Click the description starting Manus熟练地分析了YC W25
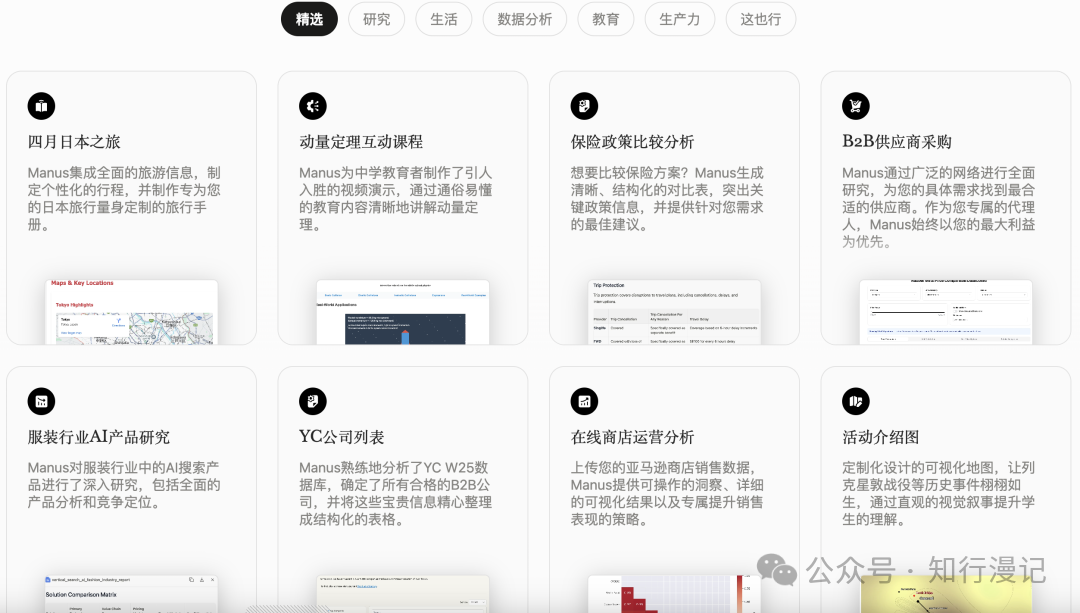This screenshot has width=1080, height=613. [395, 494]
